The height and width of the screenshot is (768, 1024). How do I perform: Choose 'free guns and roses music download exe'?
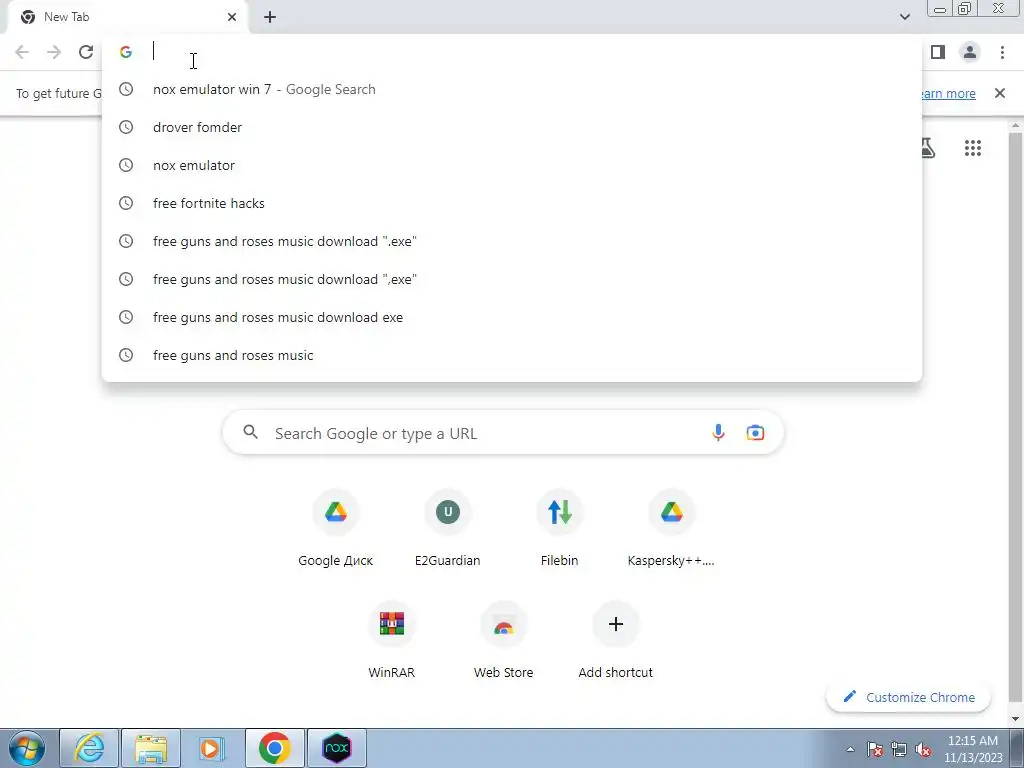[x=512, y=317]
